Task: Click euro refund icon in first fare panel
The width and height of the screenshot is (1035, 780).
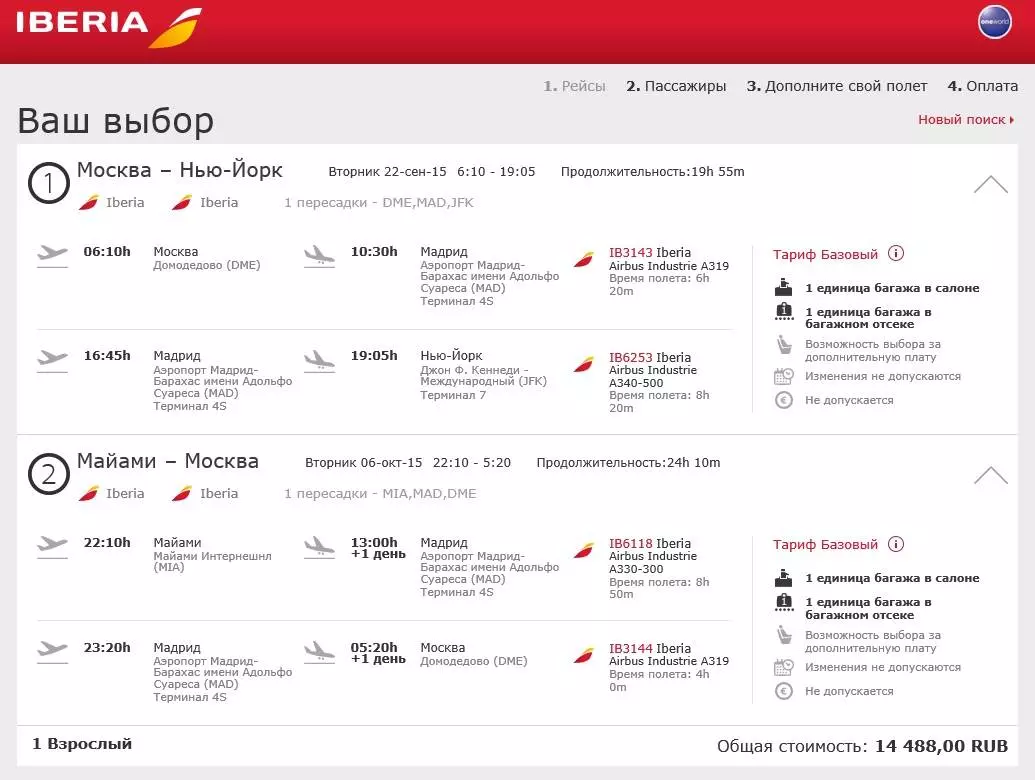Action: tap(784, 400)
